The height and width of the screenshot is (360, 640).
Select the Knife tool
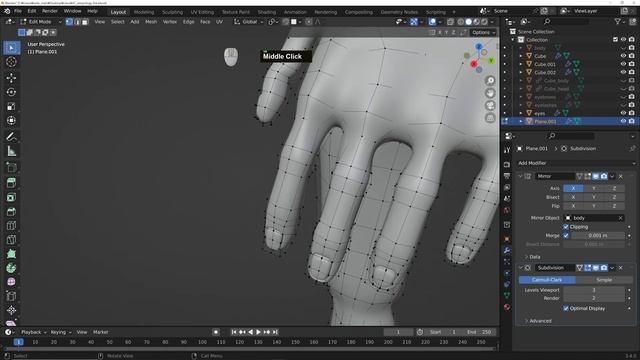[x=11, y=240]
